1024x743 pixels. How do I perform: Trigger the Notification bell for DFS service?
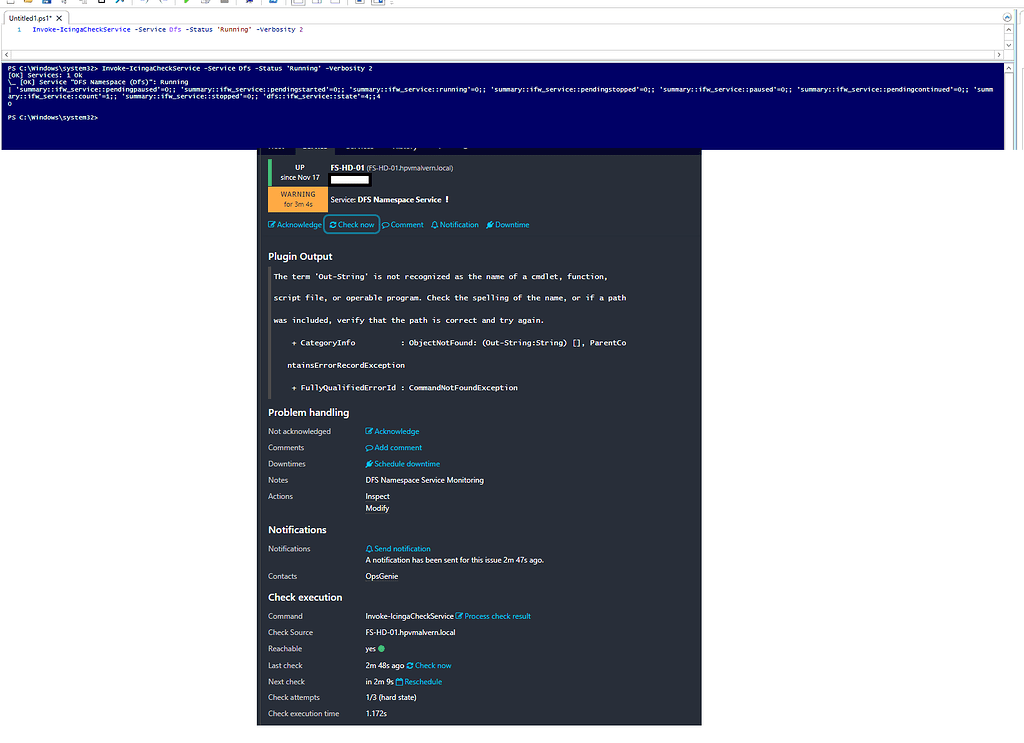click(x=454, y=224)
